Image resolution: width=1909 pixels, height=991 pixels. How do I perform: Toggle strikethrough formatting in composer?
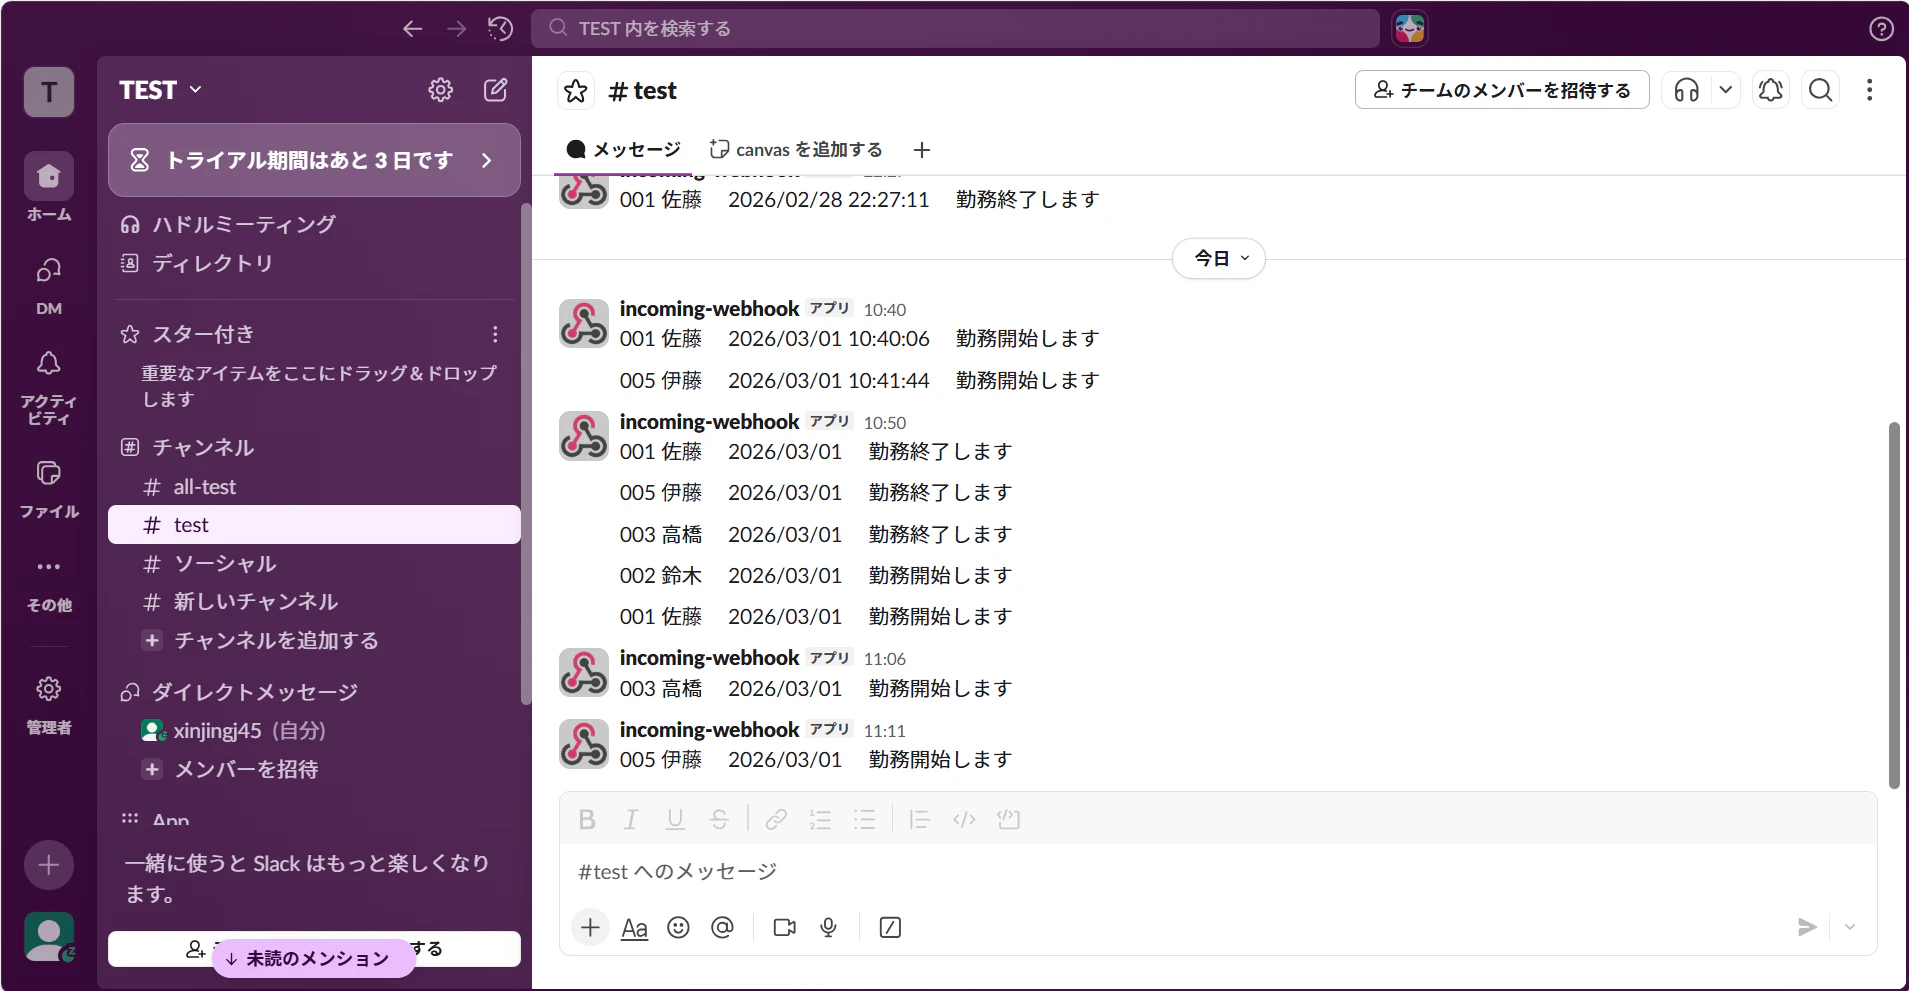[719, 820]
